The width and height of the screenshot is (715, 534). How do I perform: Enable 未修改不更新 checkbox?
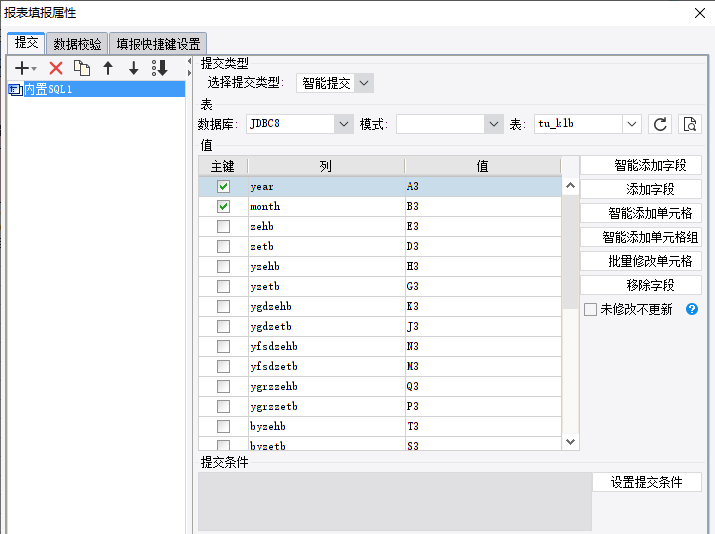[x=591, y=310]
